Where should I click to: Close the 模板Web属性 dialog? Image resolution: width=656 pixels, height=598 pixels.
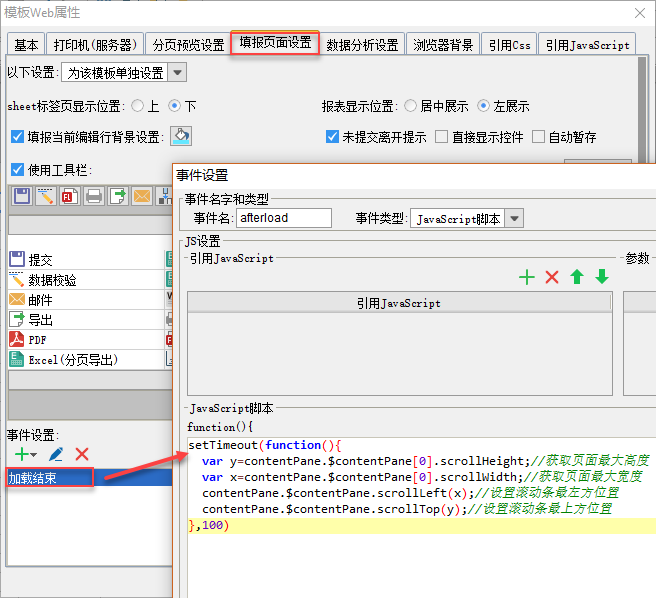pyautogui.click(x=640, y=13)
